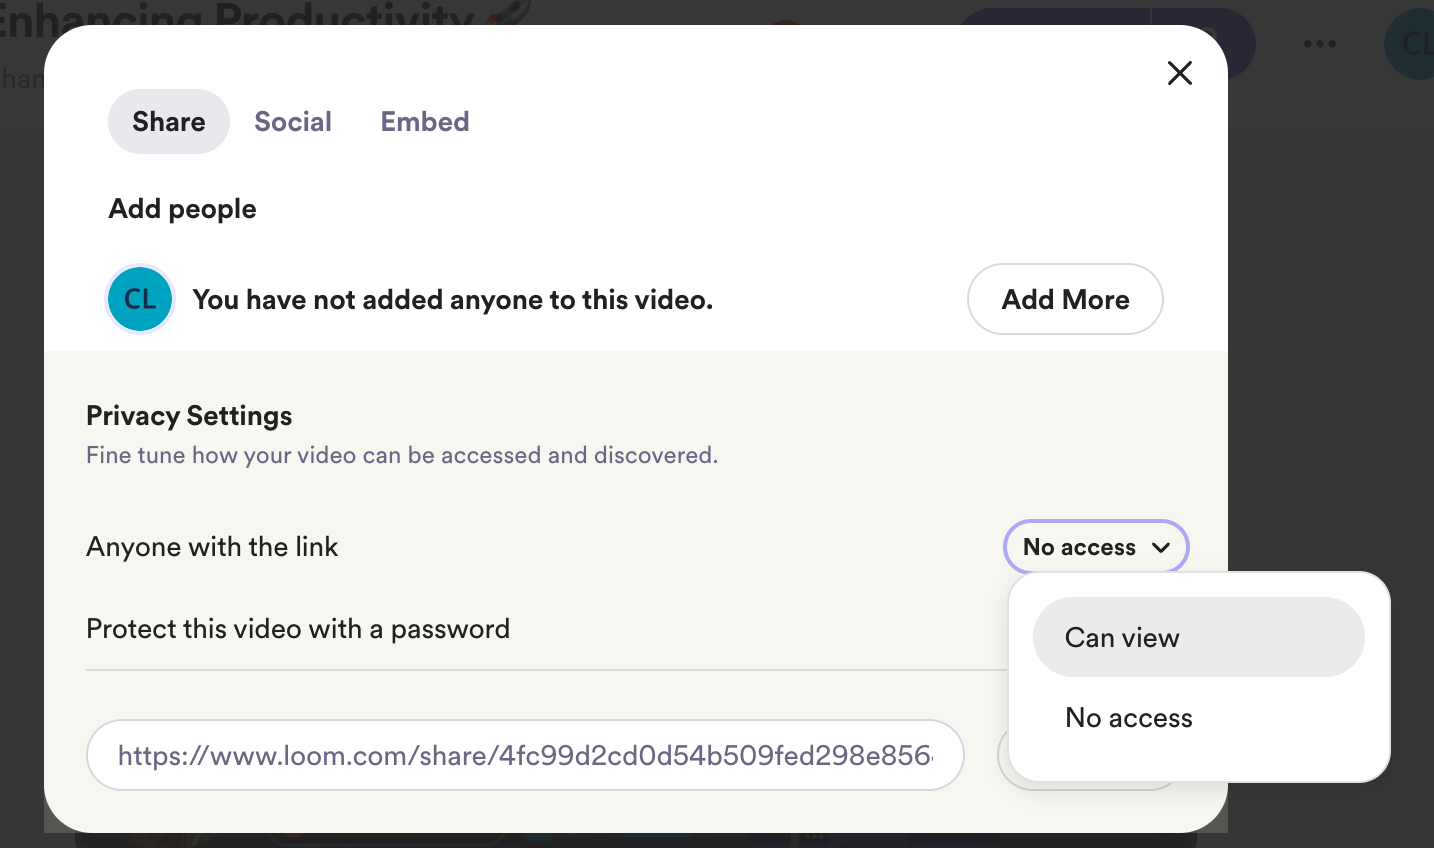
Task: Click the Loom share link field
Action: tap(525, 755)
